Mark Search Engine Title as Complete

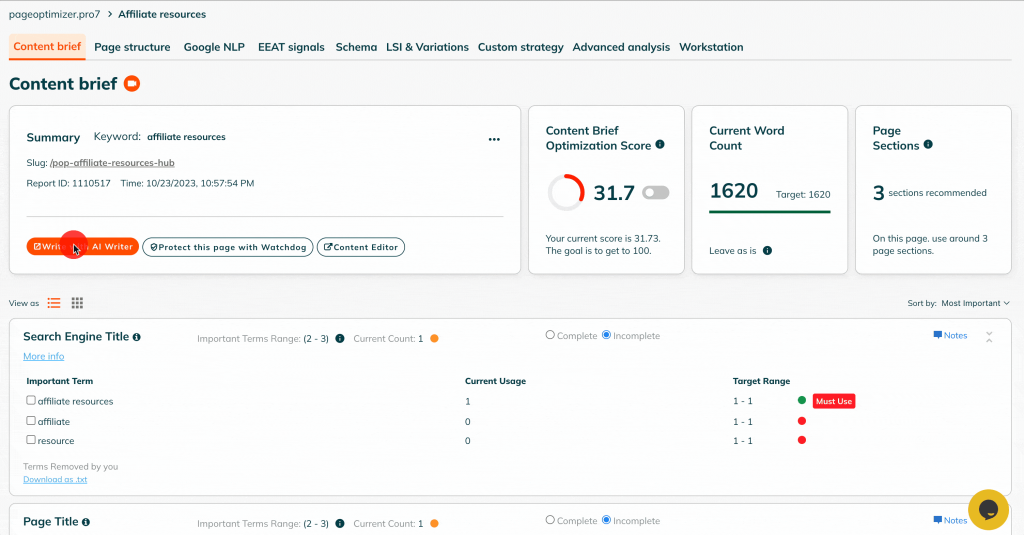point(550,335)
